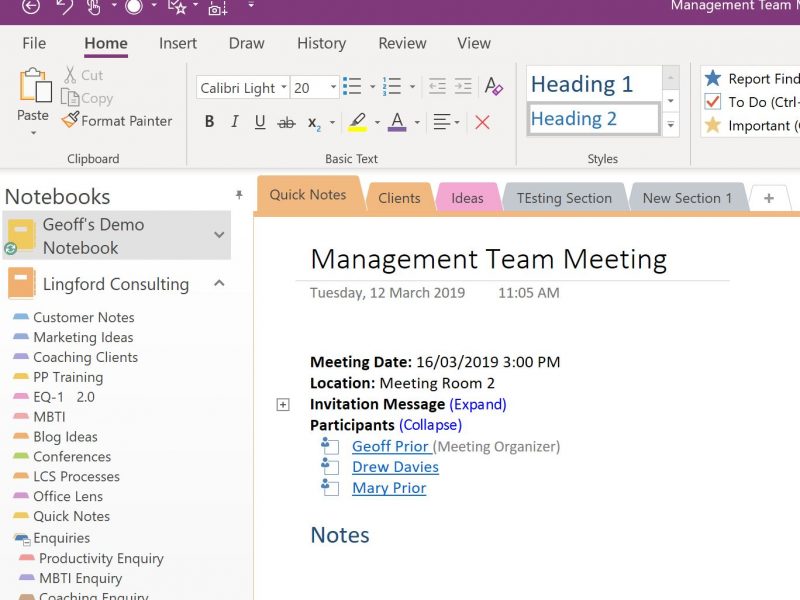
Task: Expand Geoff's Demo Notebook chevron
Action: point(219,235)
